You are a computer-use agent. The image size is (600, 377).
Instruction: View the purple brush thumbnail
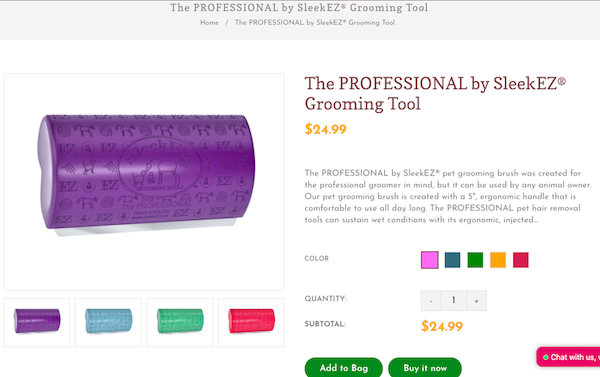tap(37, 323)
